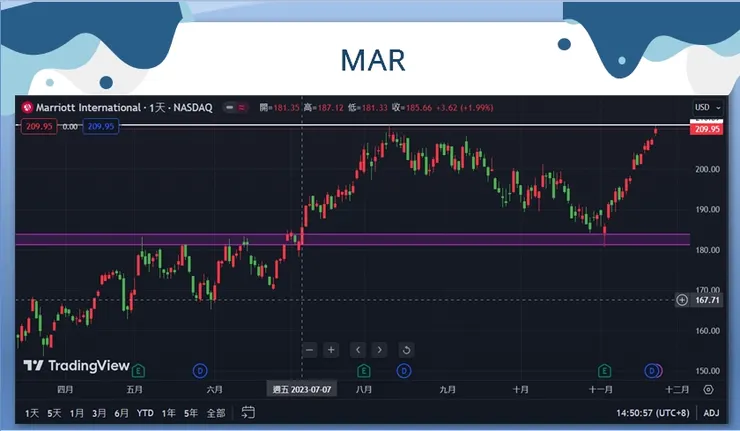Toggle the wavy-lines indicator pill in the header
This screenshot has height=431, width=740.
pyautogui.click(x=242, y=108)
